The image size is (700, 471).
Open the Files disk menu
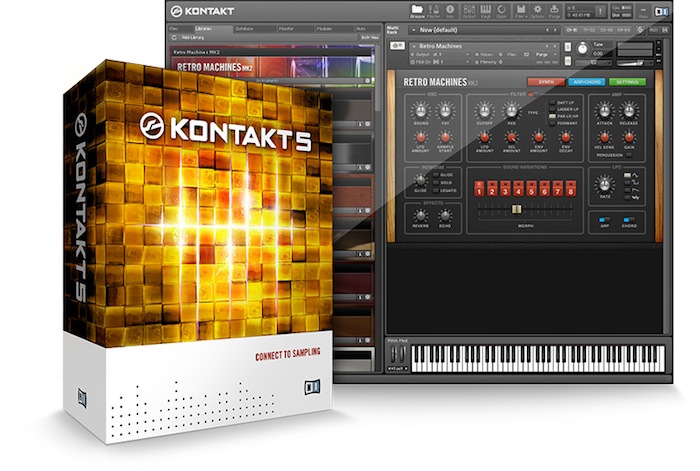(521, 11)
